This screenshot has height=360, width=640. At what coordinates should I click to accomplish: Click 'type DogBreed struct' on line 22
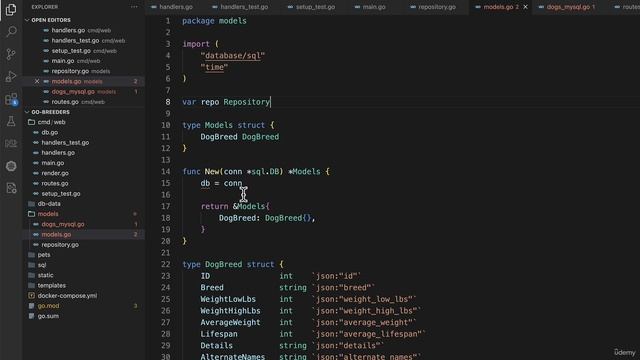point(228,264)
